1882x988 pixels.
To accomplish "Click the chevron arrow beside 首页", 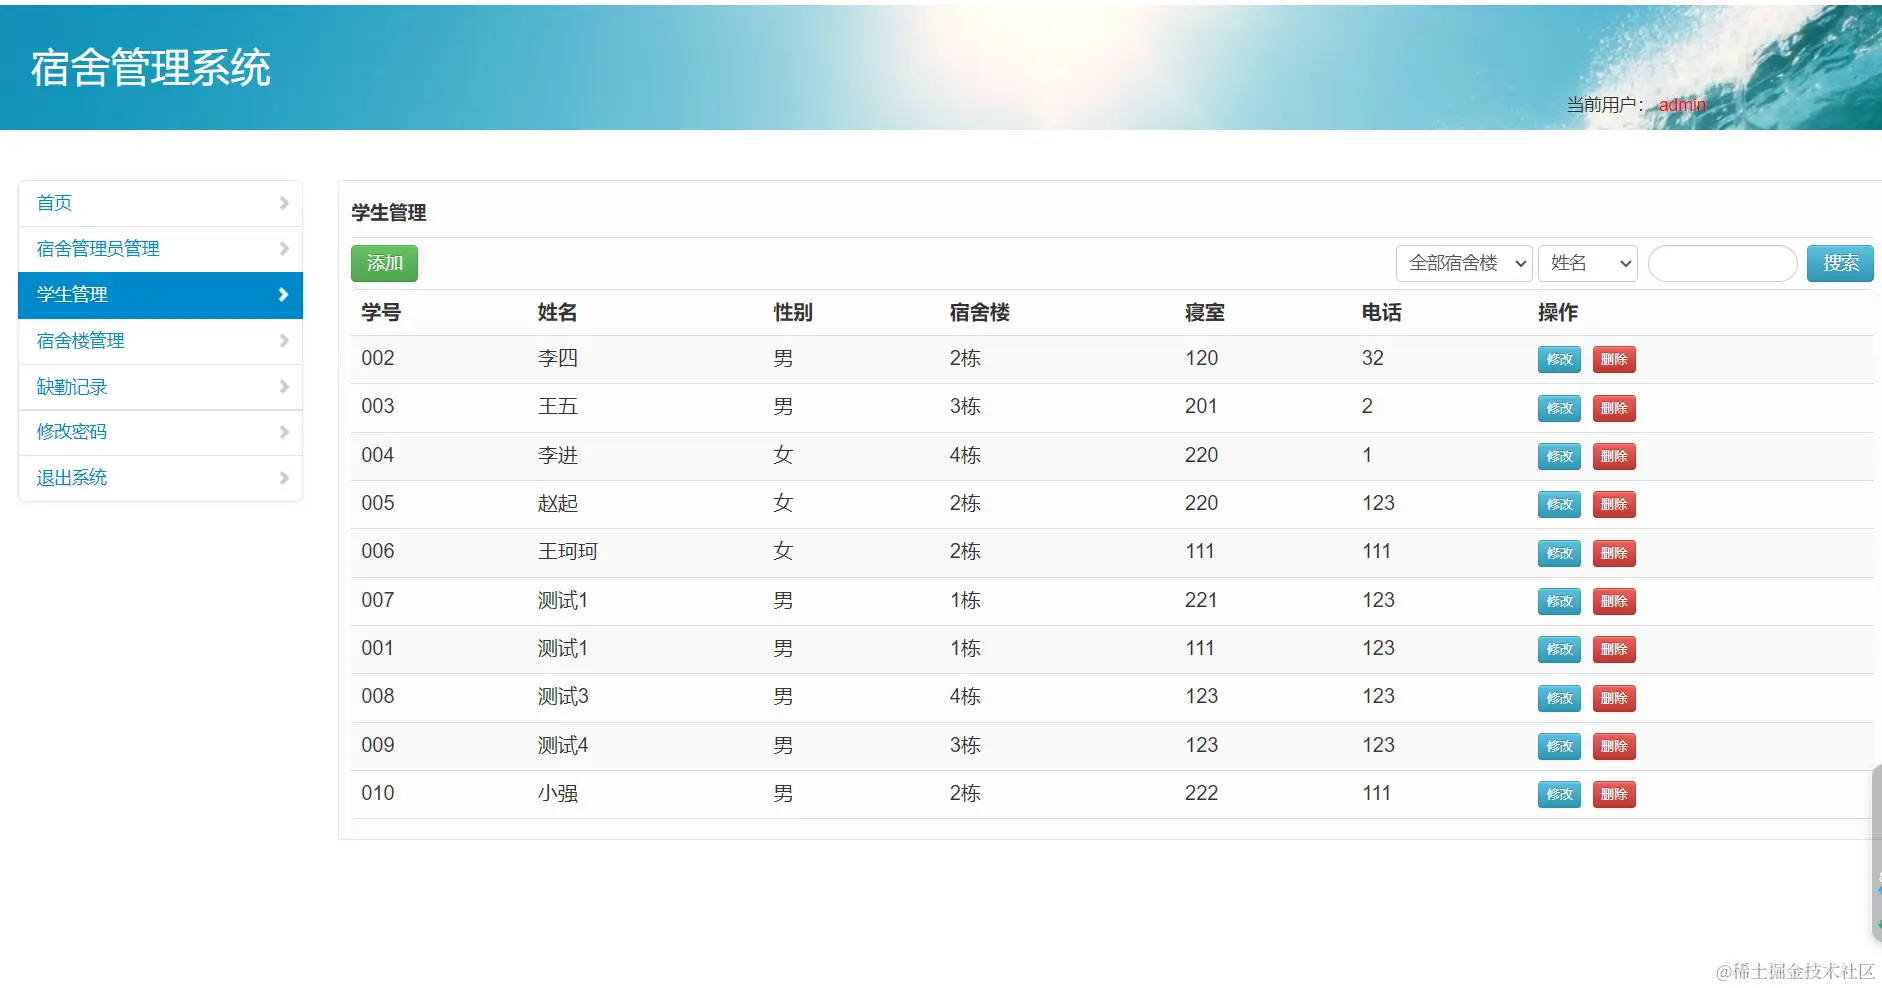I will click(284, 203).
